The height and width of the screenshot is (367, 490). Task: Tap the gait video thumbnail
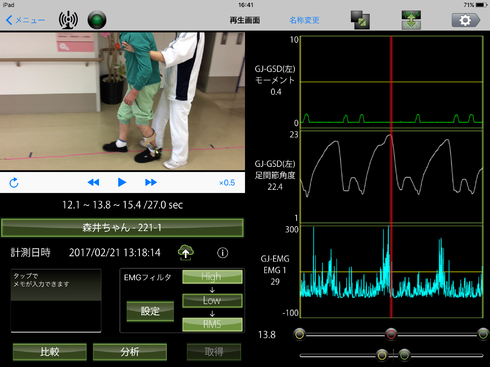click(x=122, y=101)
